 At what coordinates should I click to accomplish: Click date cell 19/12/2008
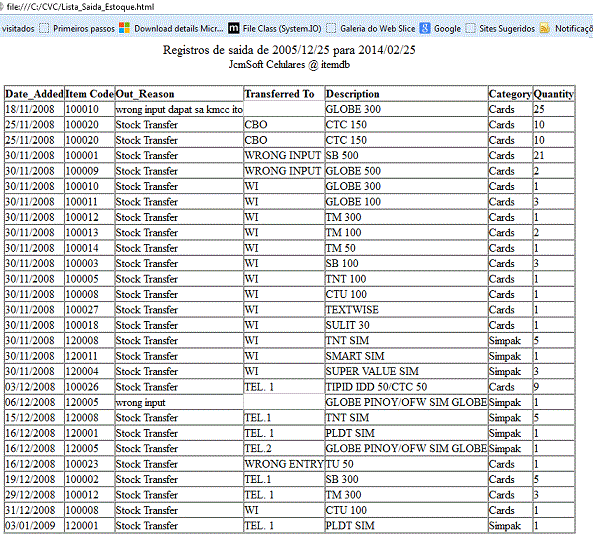[34, 480]
